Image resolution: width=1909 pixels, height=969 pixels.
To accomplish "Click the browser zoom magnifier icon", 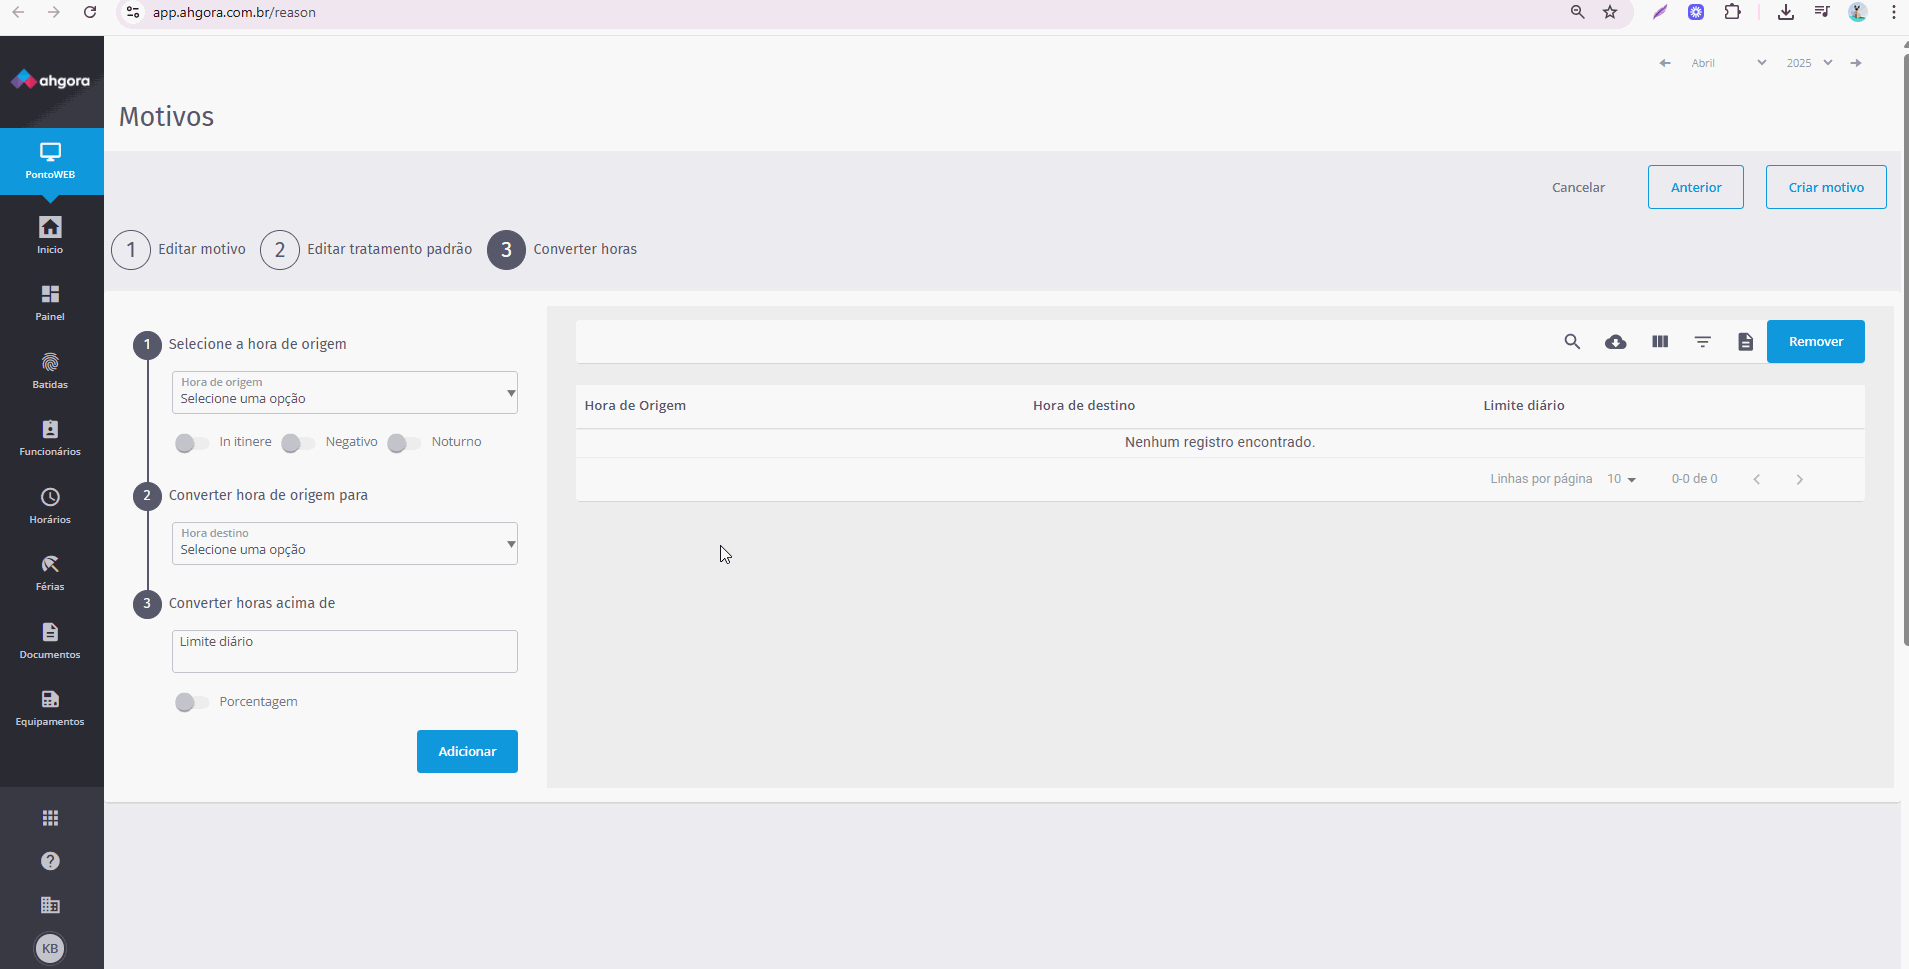I will [x=1577, y=12].
